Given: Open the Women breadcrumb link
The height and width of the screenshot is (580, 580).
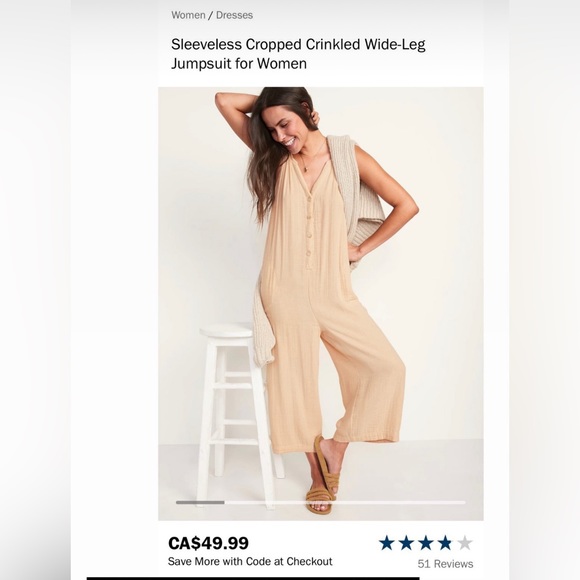Looking at the screenshot, I should [x=188, y=15].
